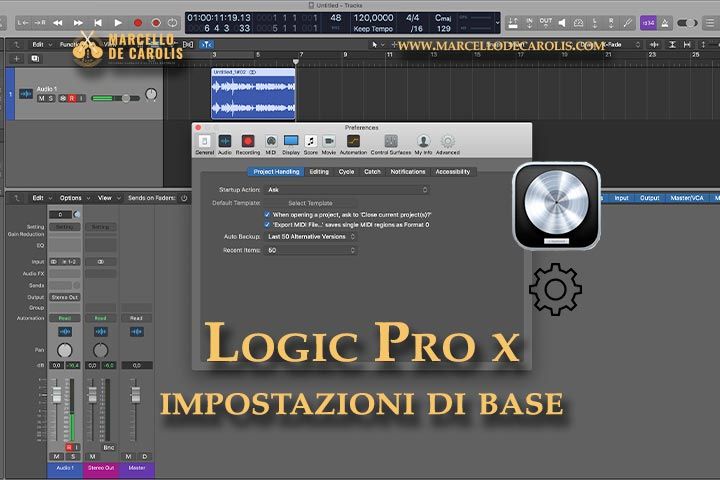Click the Select Template button
Image resolution: width=720 pixels, height=480 pixels.
coord(310,203)
